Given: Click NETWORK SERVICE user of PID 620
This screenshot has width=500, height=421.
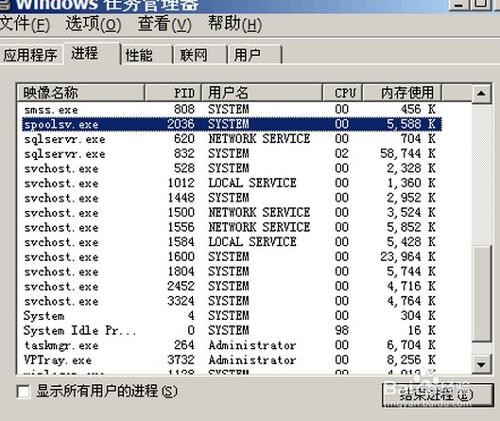Looking at the screenshot, I should click(x=259, y=139).
